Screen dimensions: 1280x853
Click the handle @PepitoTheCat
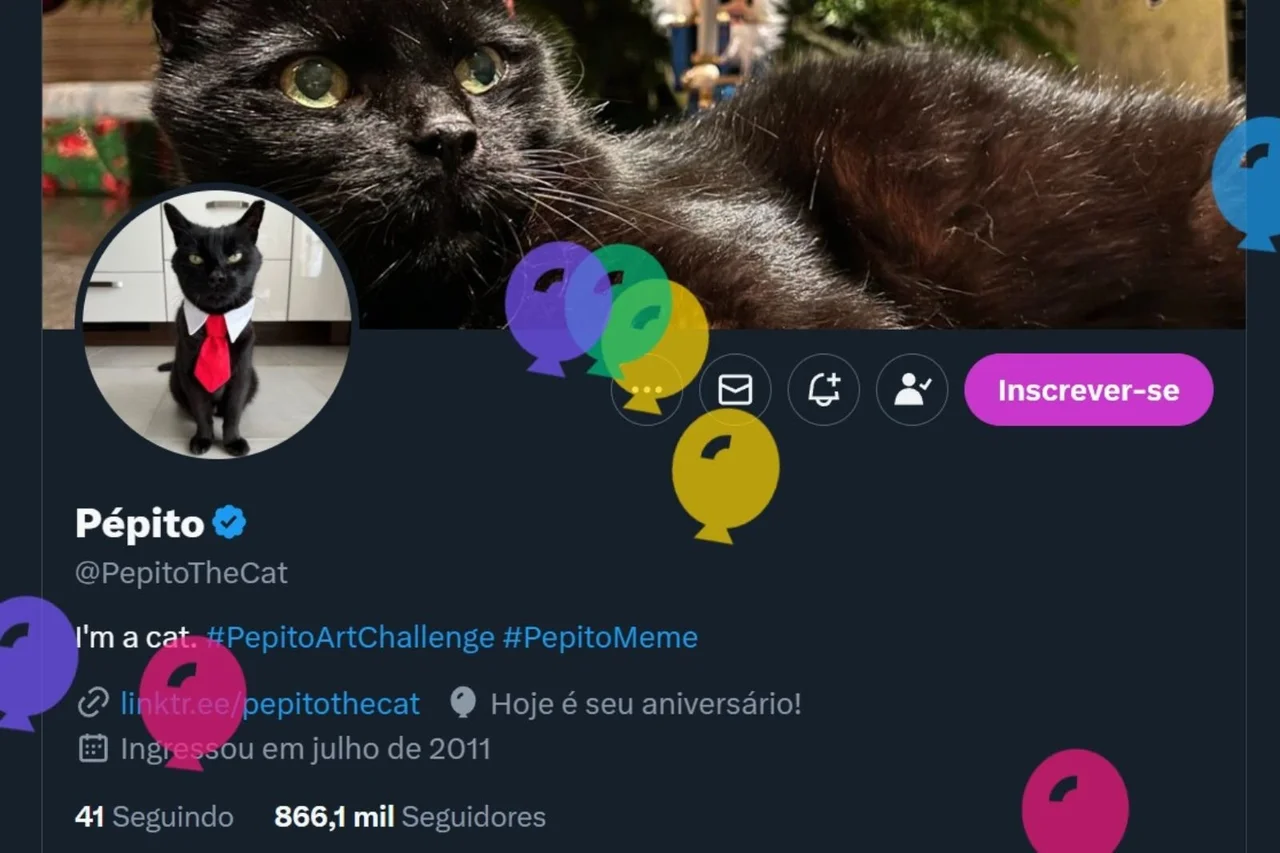(181, 572)
